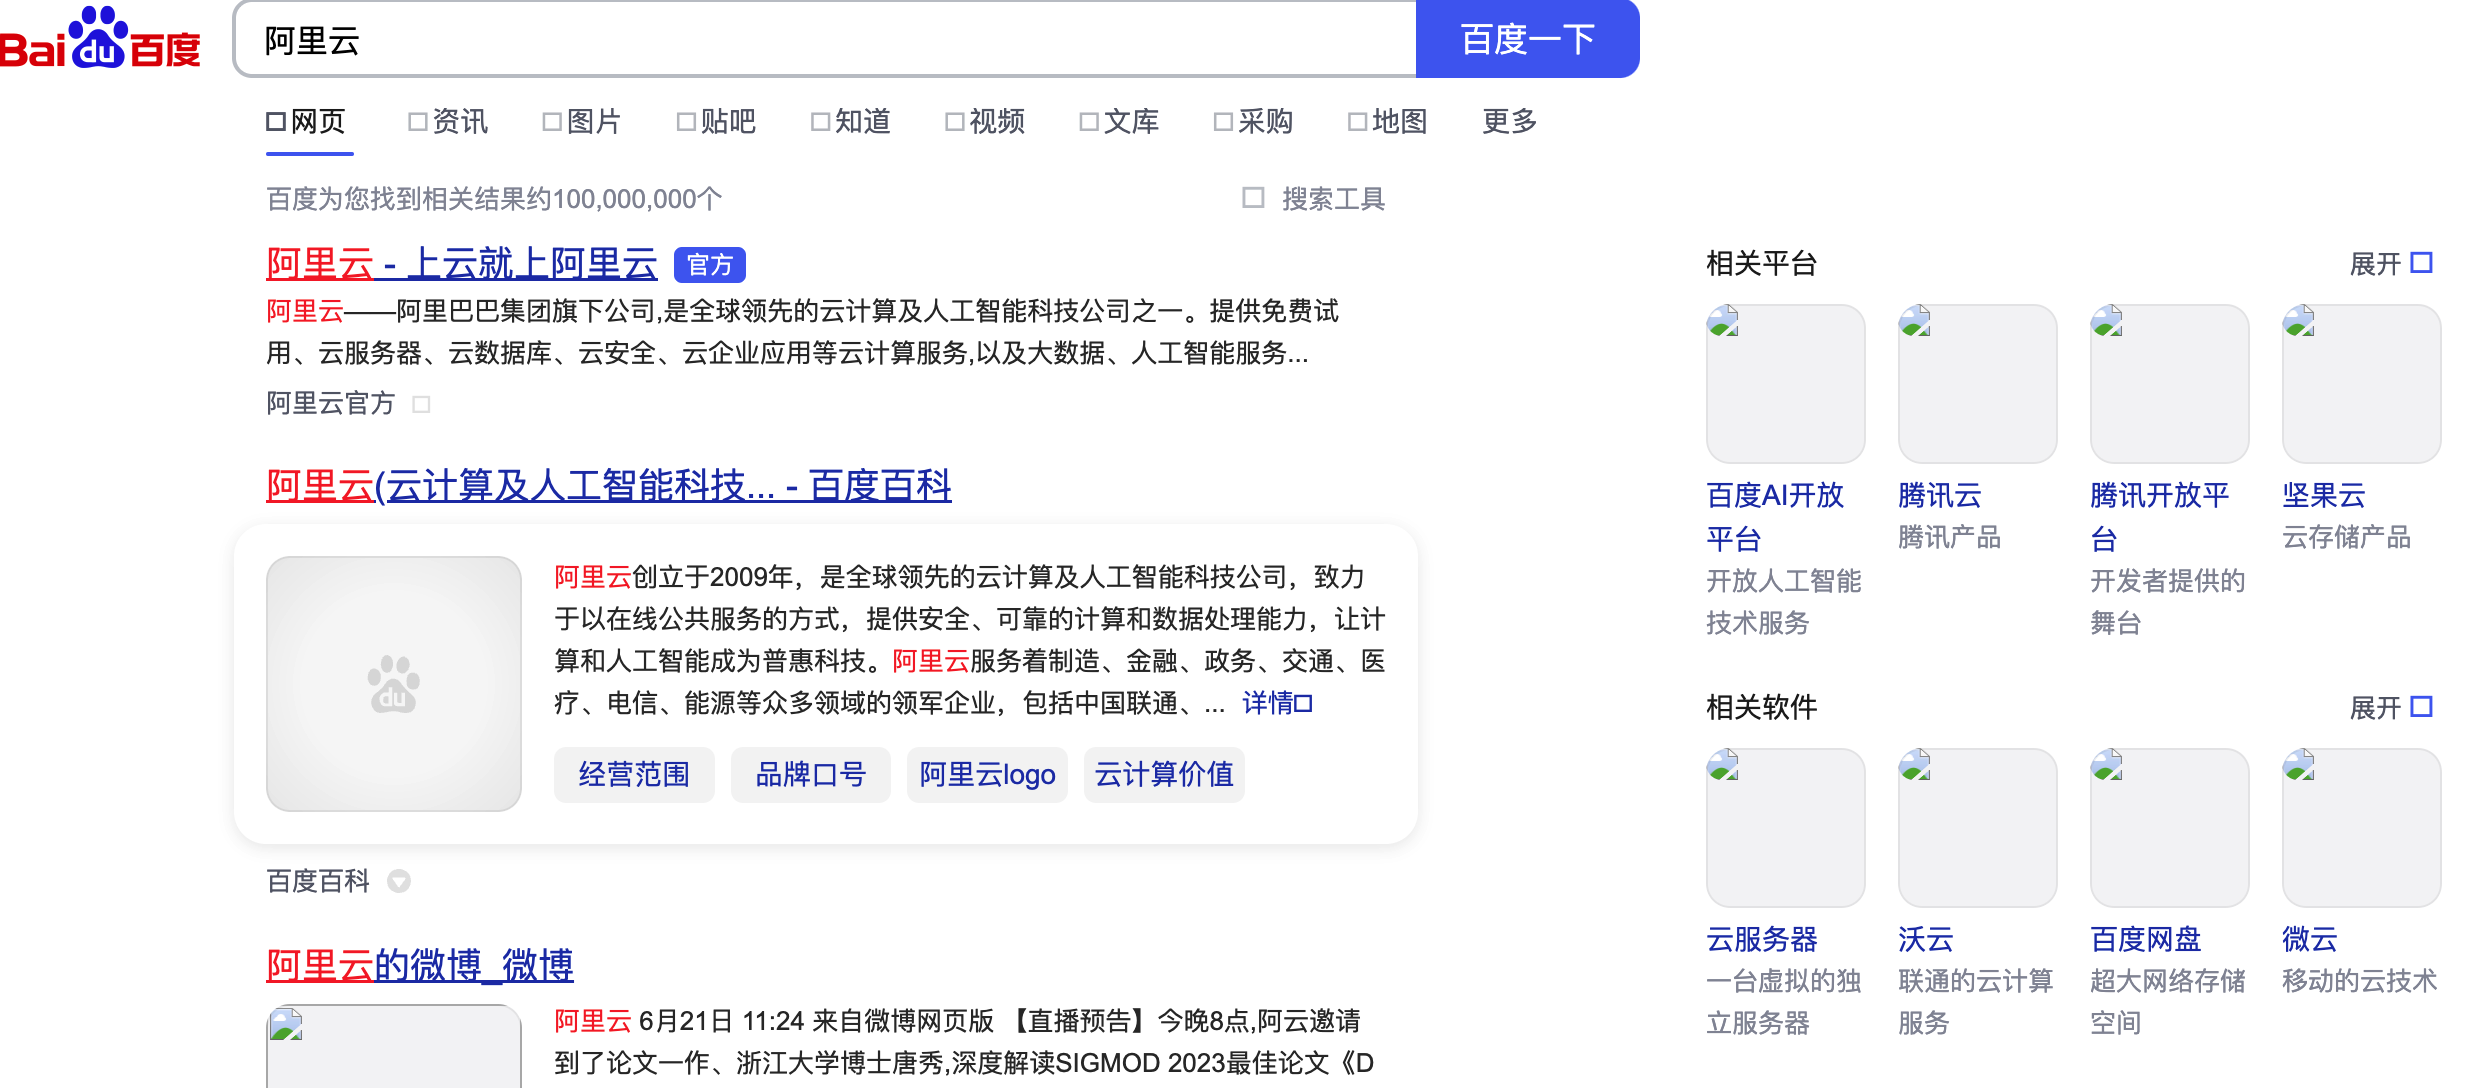Select the 网页 tab
Screen dimensions: 2488x1088
pos(307,122)
